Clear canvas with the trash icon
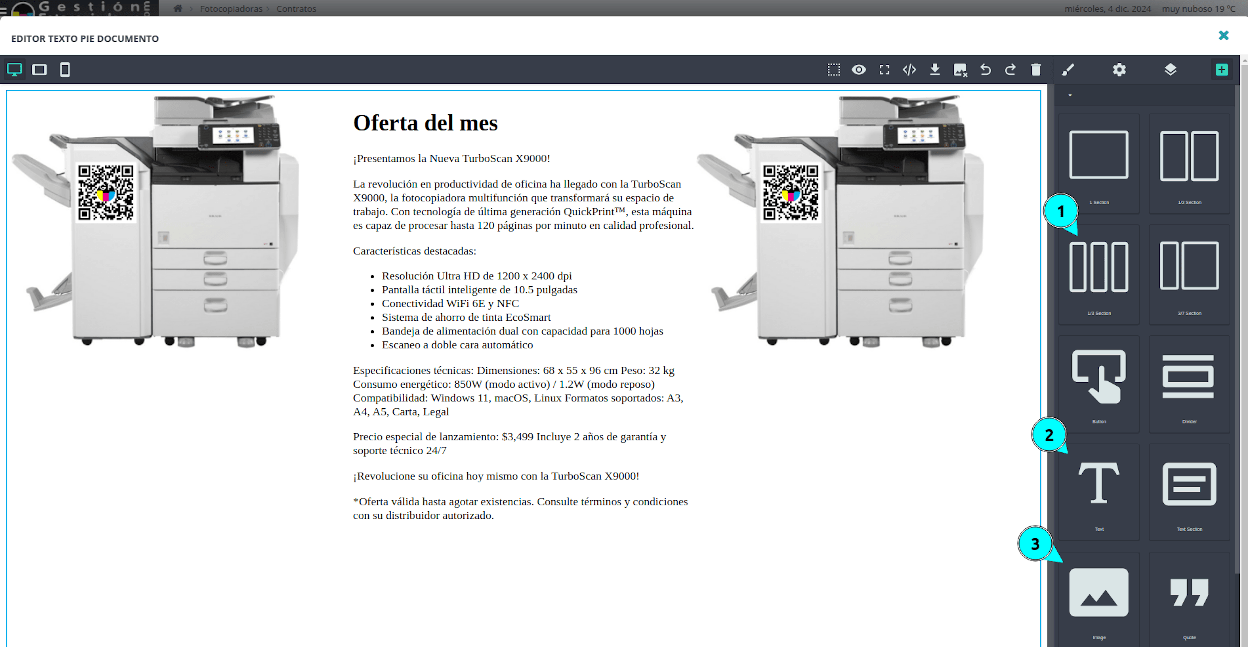Image resolution: width=1248 pixels, height=647 pixels. [x=1036, y=70]
